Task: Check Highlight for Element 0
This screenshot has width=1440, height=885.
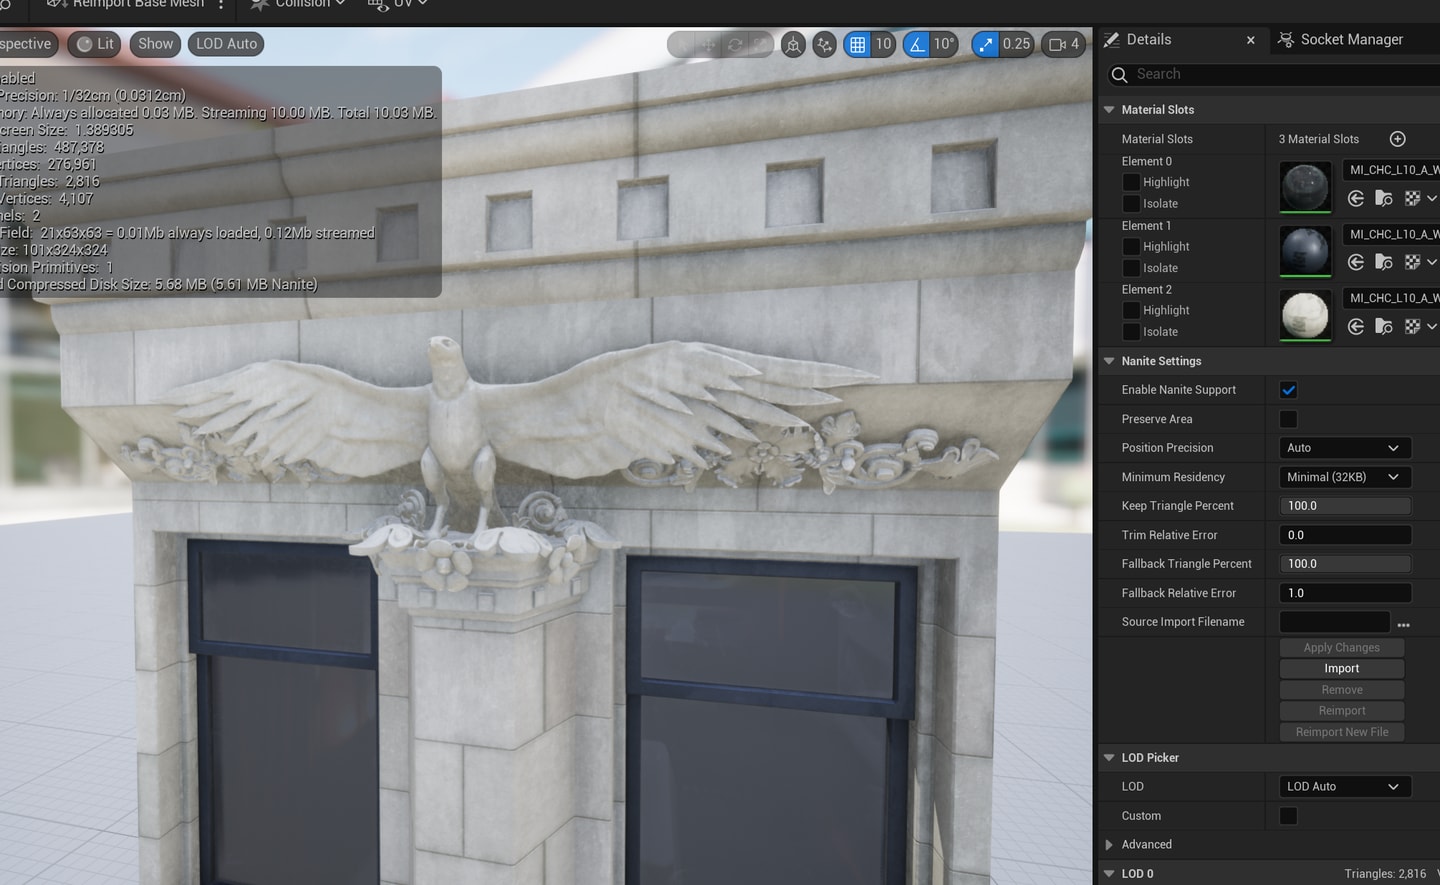Action: (x=1131, y=182)
